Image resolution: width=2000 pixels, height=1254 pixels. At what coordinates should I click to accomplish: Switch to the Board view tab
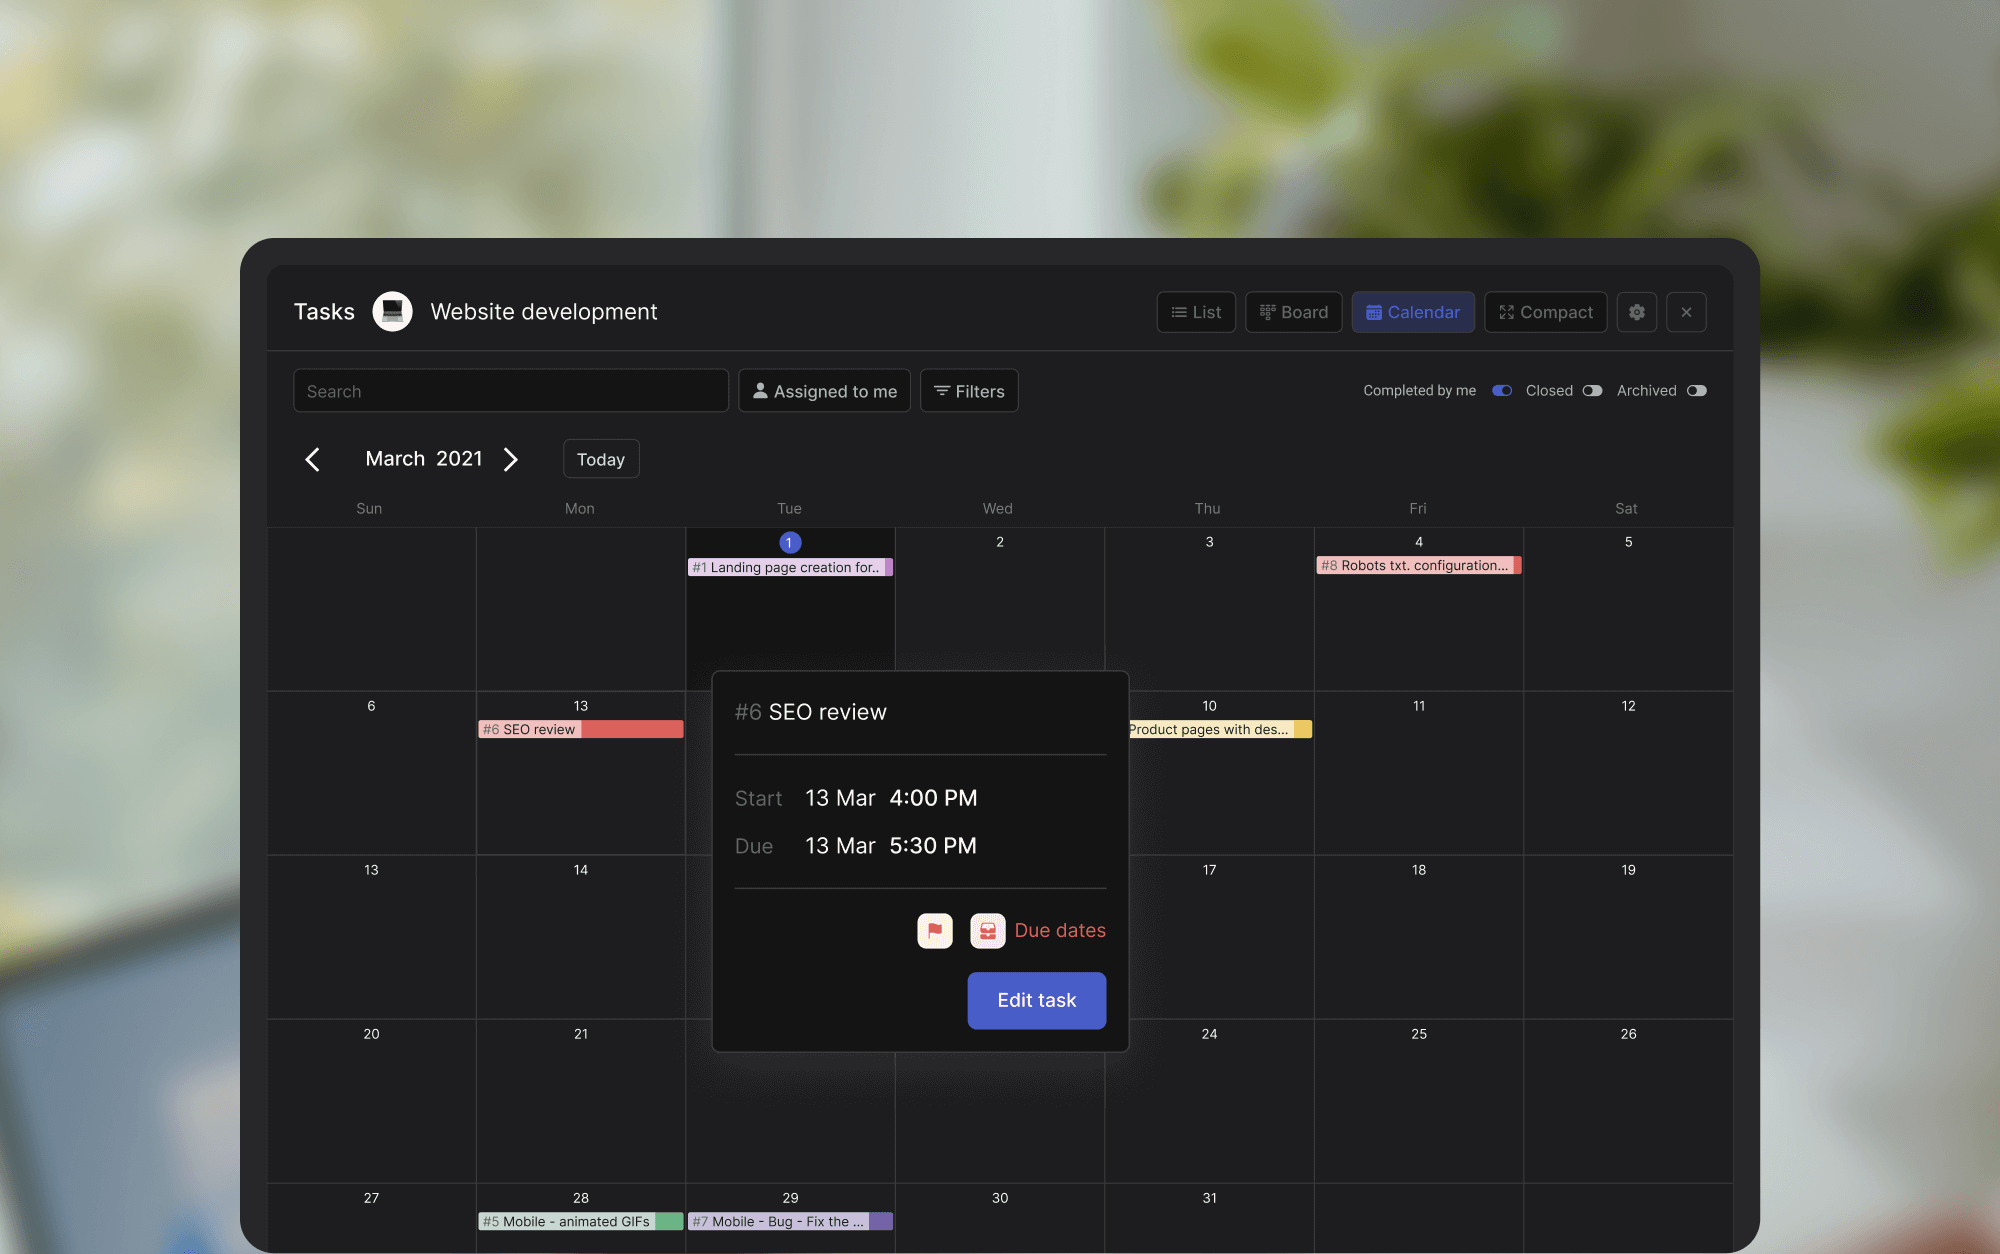point(1293,312)
